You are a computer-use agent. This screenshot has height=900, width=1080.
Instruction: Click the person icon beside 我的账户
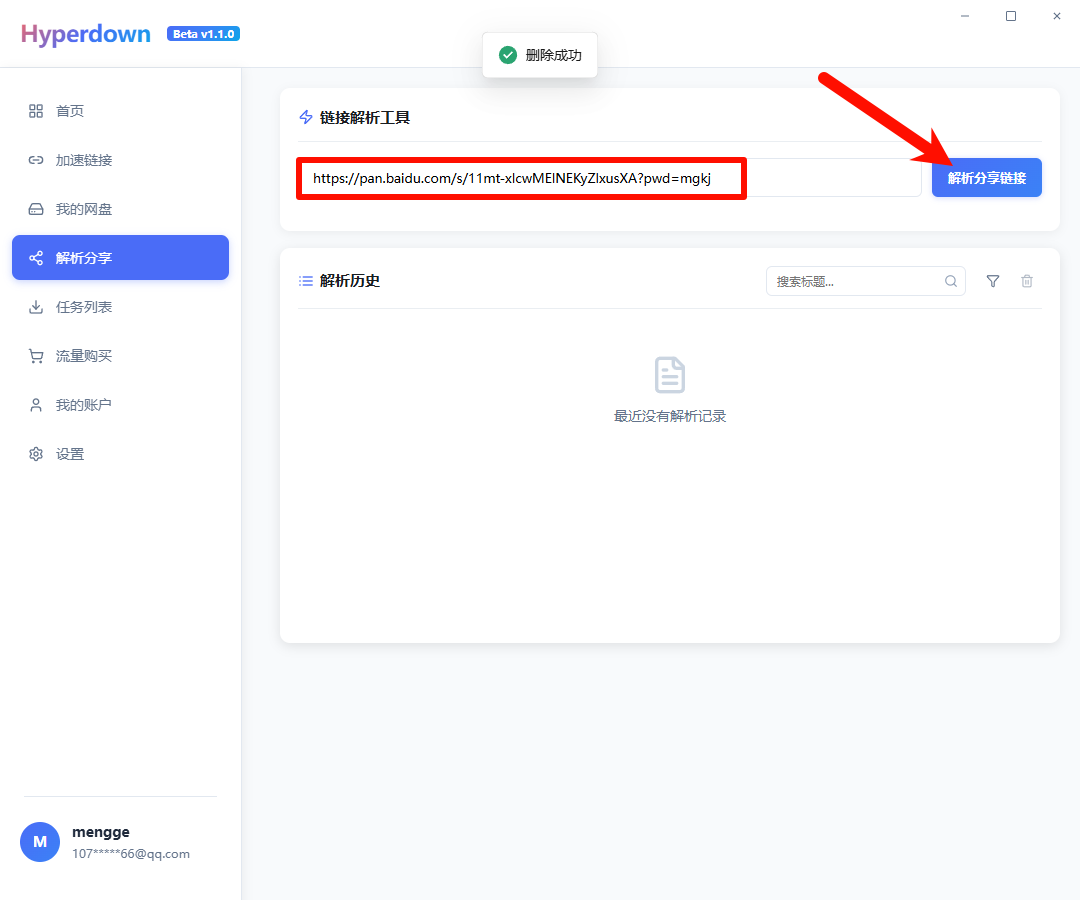36,405
